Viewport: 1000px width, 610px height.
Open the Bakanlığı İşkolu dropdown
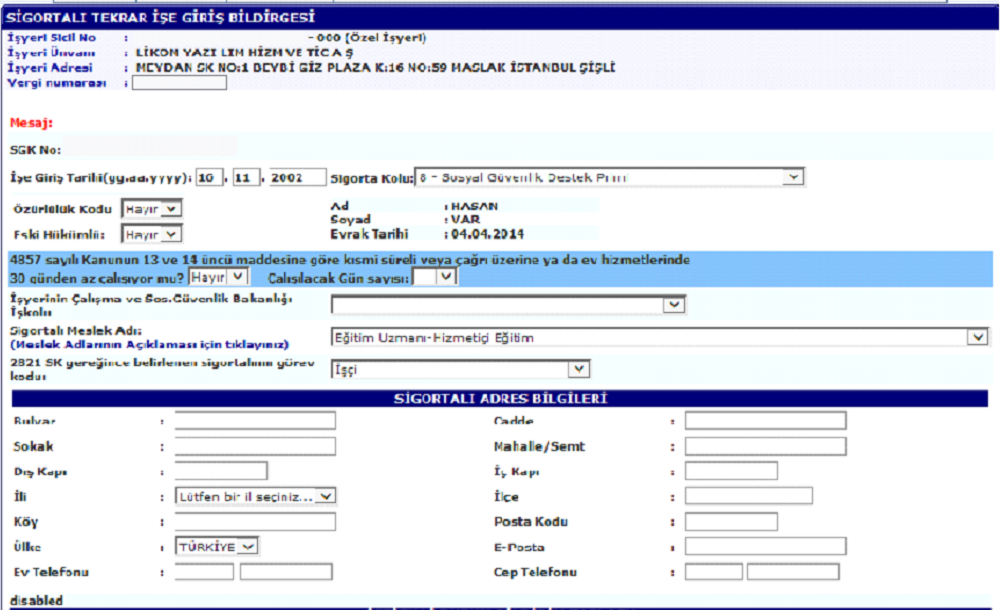[508, 305]
